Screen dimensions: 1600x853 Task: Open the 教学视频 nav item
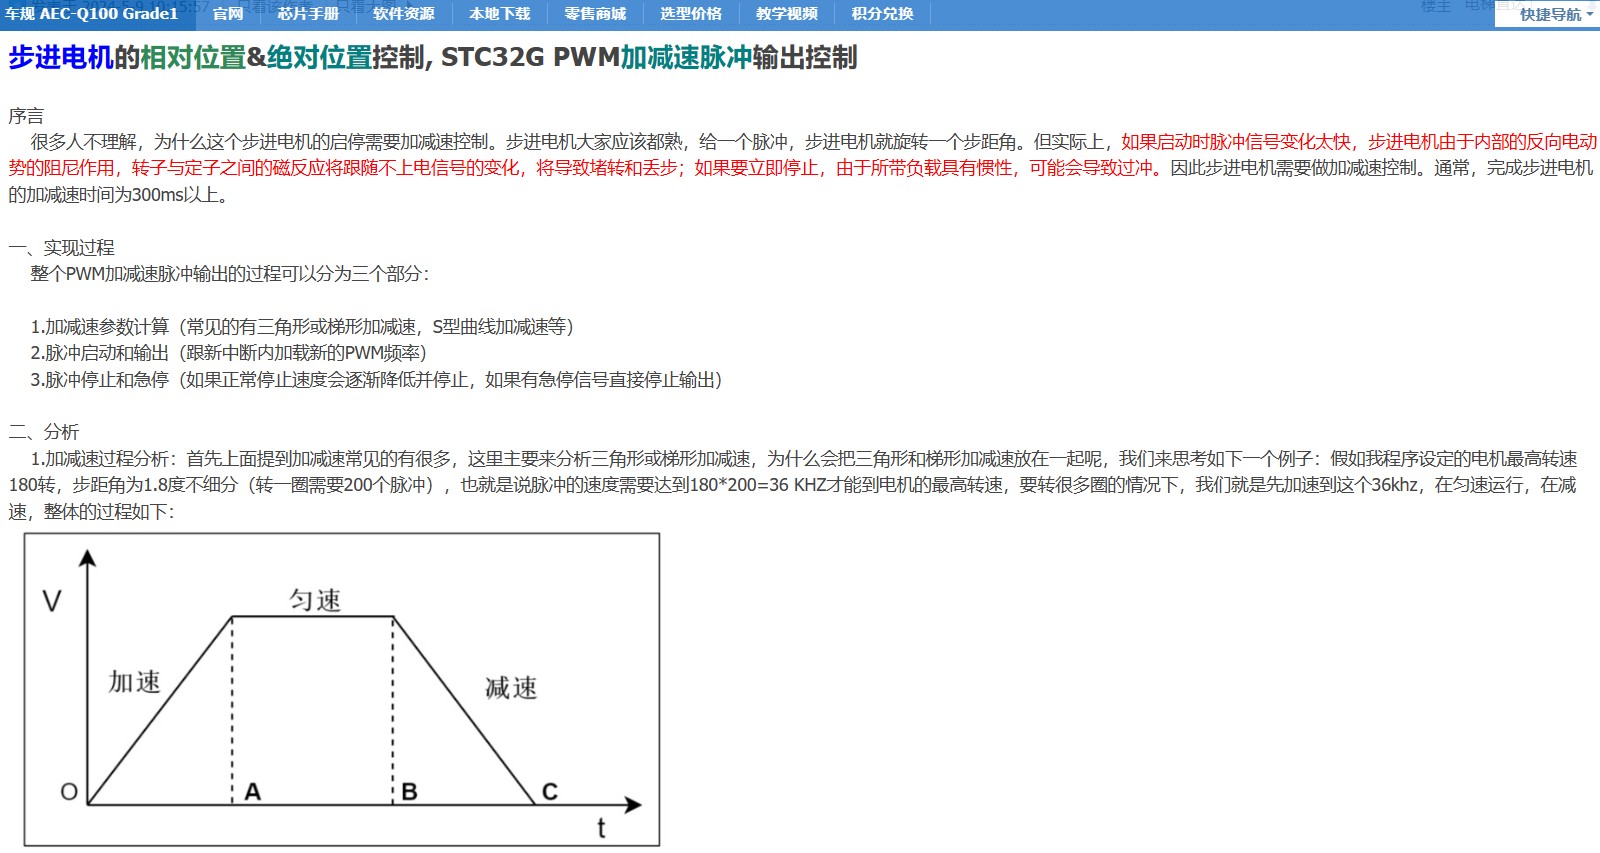(787, 14)
